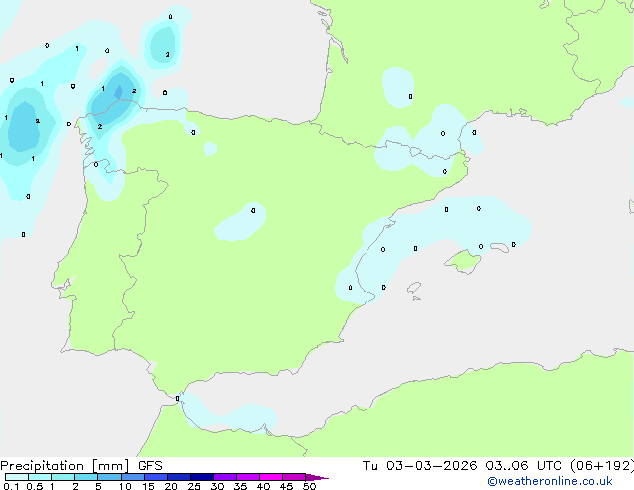Viewport: 634px width, 490px height.
Task: Select the 5–10 mm legend color swatch
Action: click(x=109, y=477)
